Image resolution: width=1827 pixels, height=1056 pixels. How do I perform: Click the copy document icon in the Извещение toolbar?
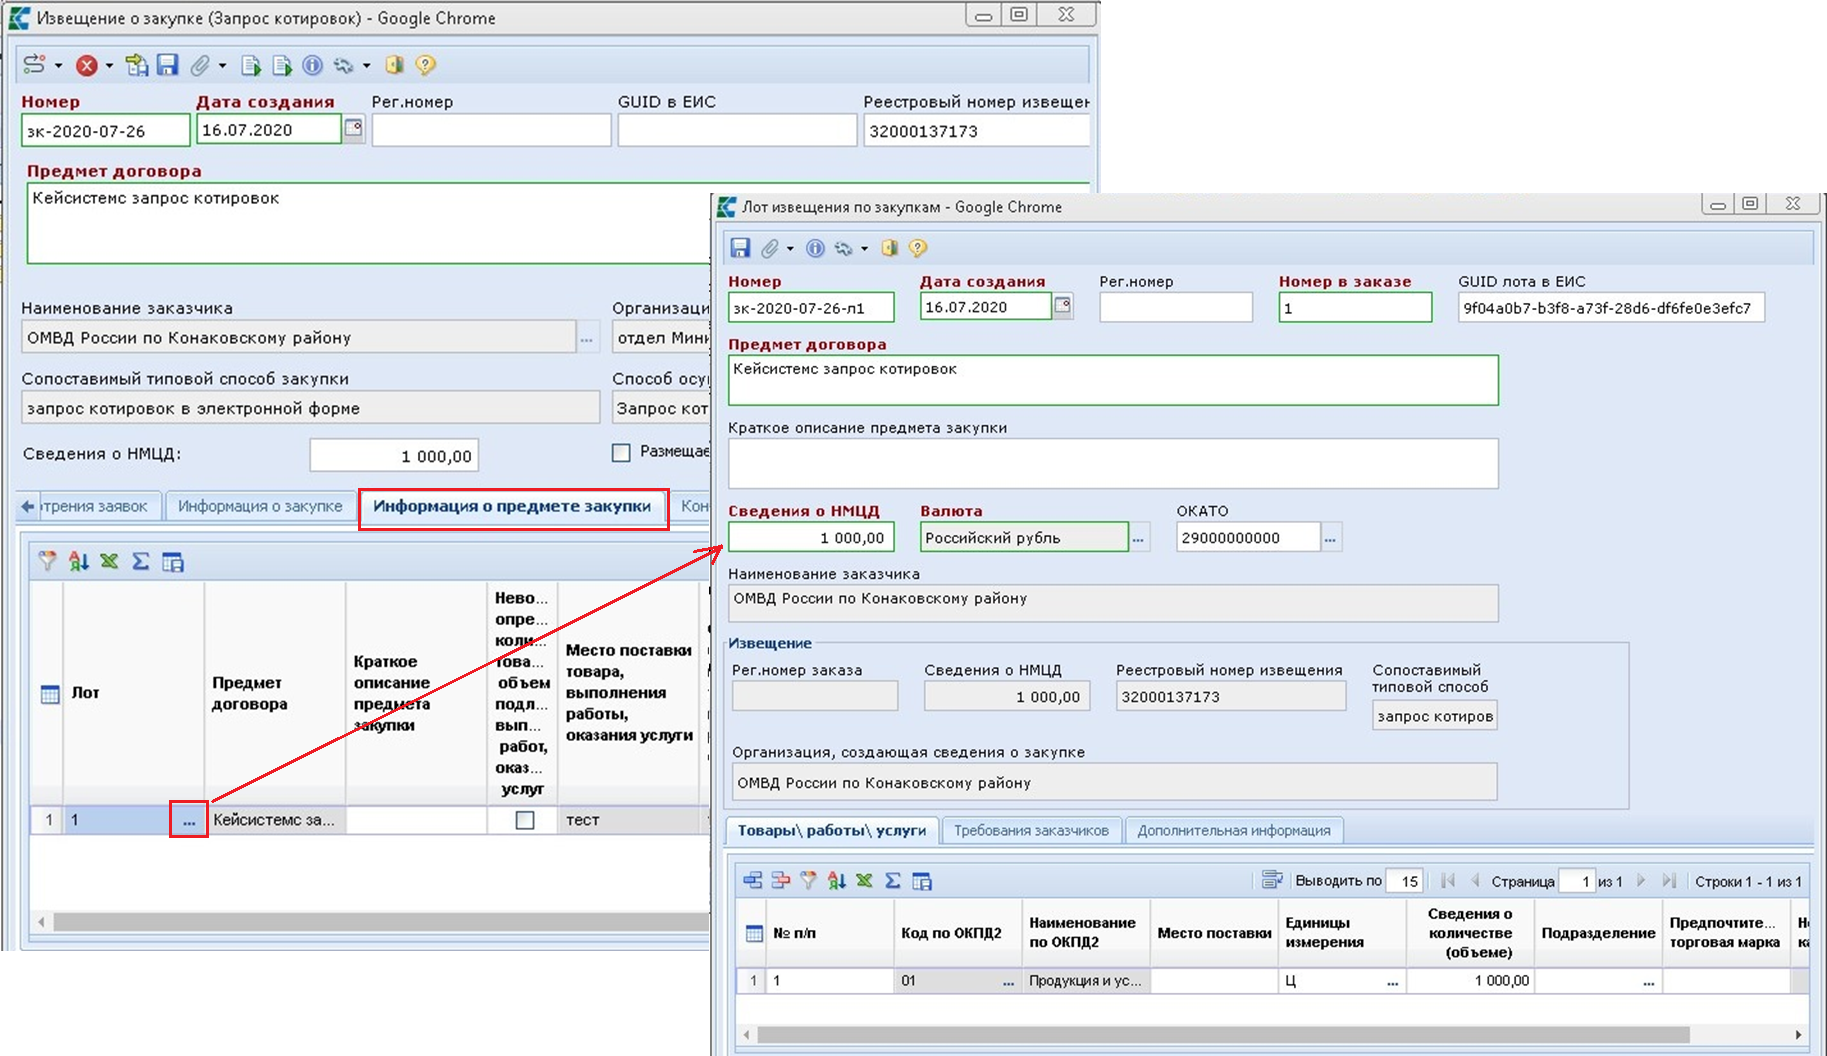coord(137,65)
